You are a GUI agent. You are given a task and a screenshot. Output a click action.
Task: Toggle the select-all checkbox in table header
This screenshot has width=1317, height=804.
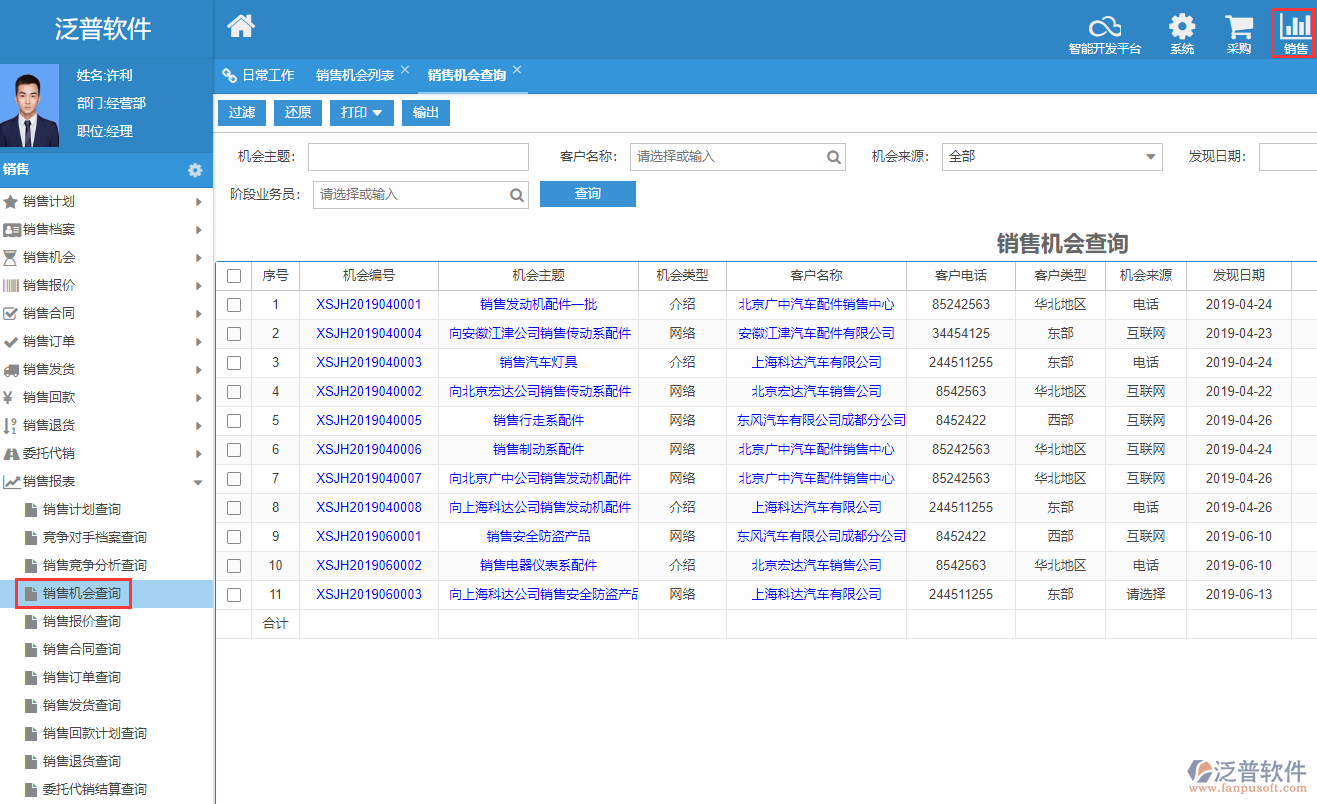point(234,276)
